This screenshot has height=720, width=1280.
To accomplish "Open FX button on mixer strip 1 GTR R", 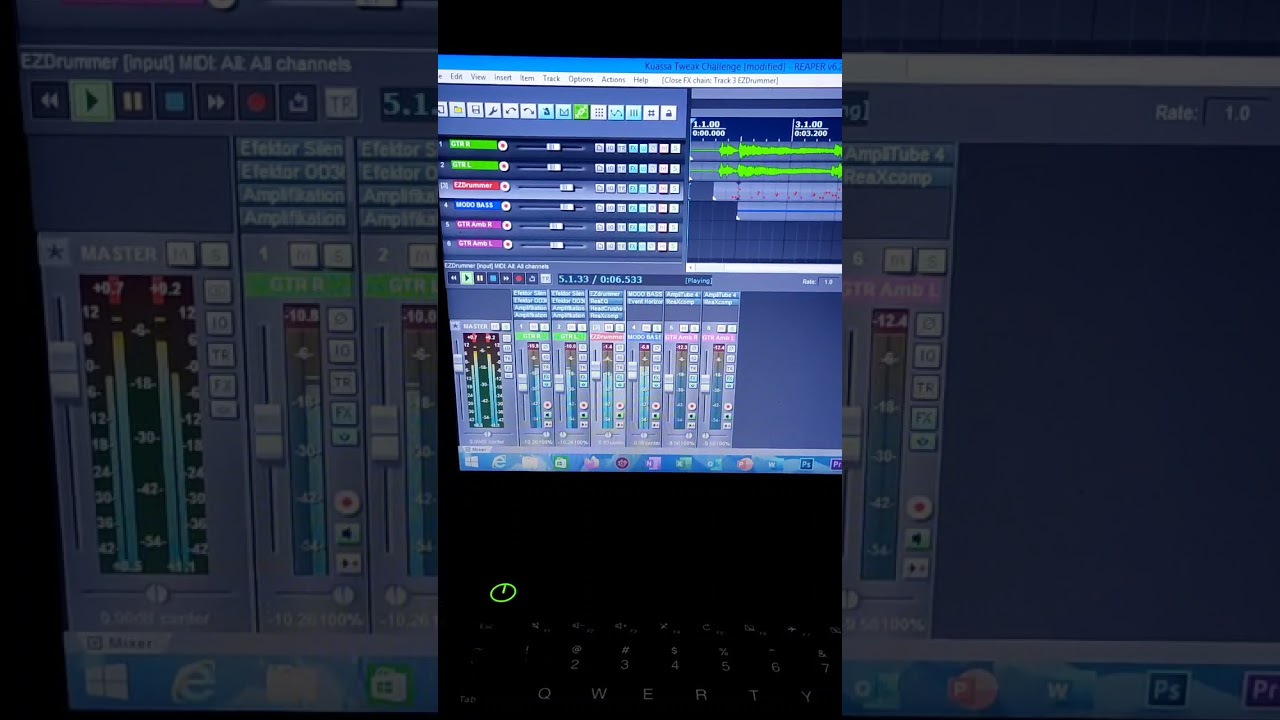I will click(546, 377).
